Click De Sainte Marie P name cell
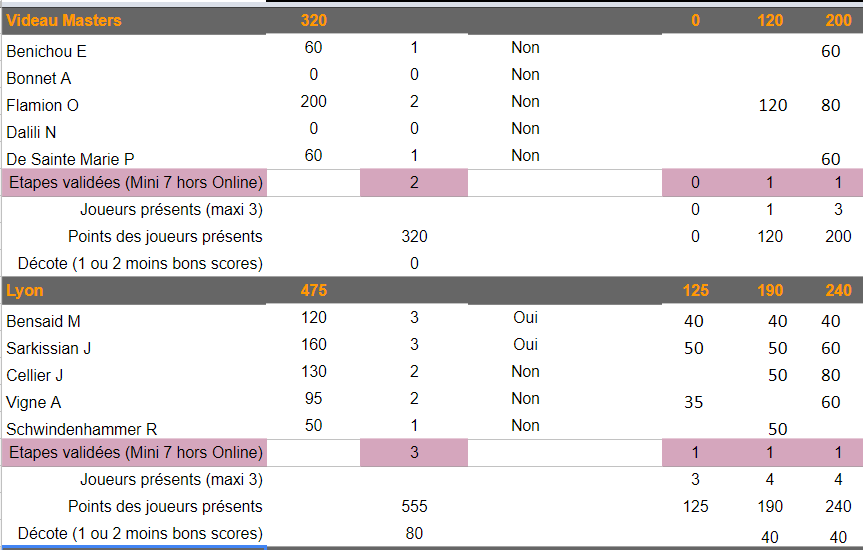The height and width of the screenshot is (550, 863). pyautogui.click(x=134, y=160)
